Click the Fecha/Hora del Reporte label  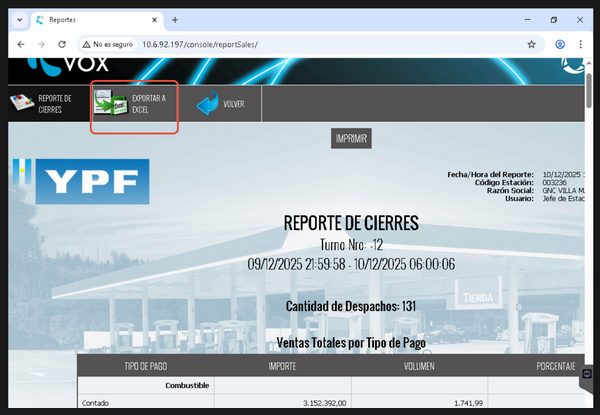click(x=491, y=174)
